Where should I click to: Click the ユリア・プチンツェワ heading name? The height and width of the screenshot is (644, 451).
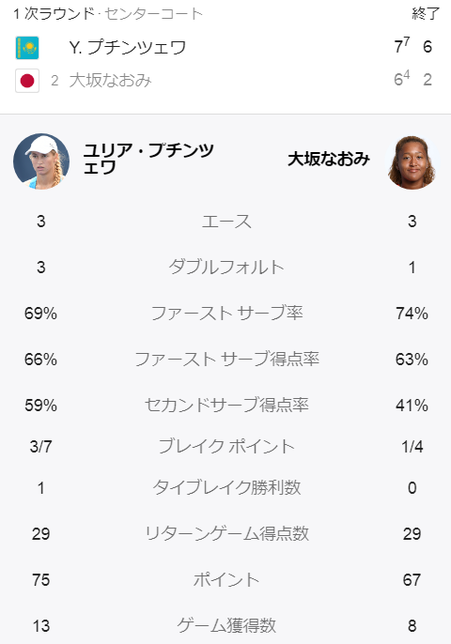click(148, 159)
